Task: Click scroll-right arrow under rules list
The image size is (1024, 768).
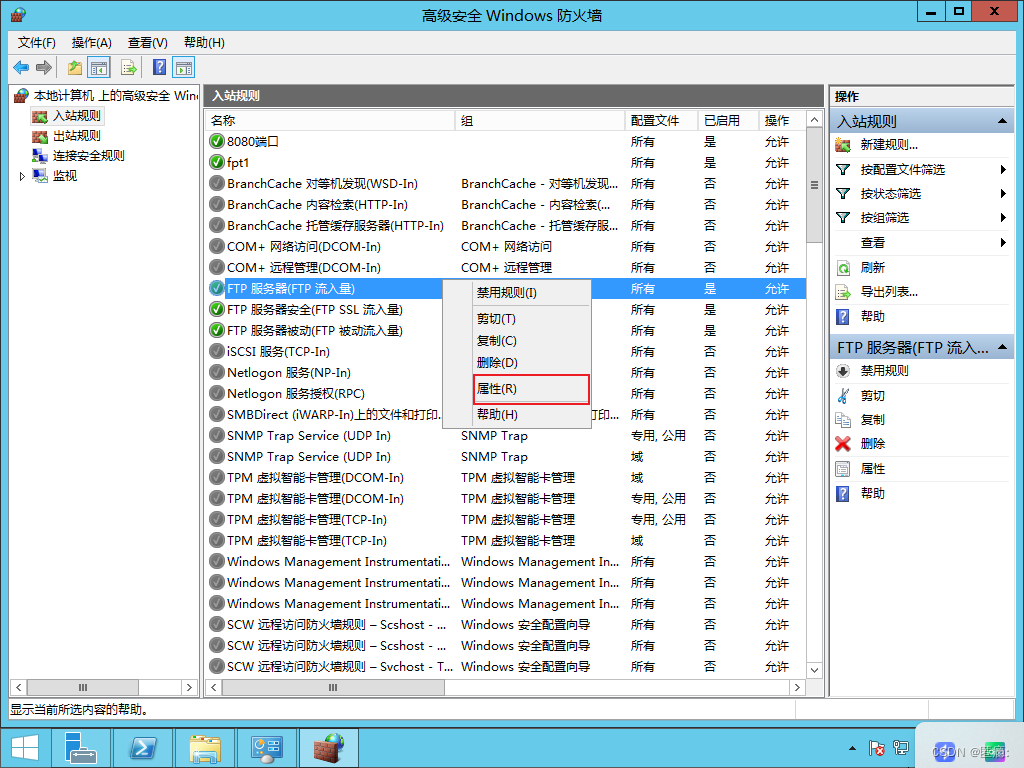Action: coord(797,688)
